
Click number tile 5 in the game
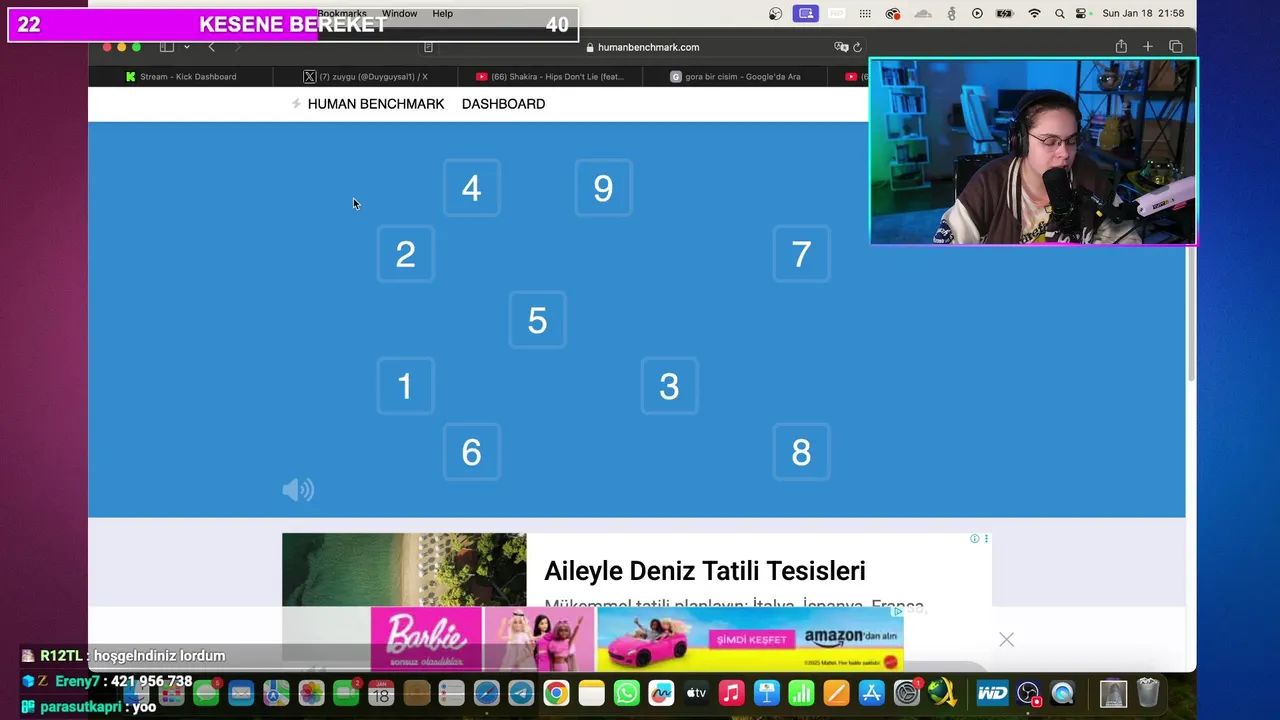(x=537, y=320)
